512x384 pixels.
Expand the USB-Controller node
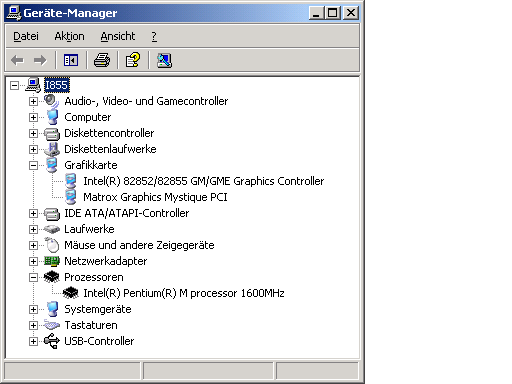click(33, 341)
